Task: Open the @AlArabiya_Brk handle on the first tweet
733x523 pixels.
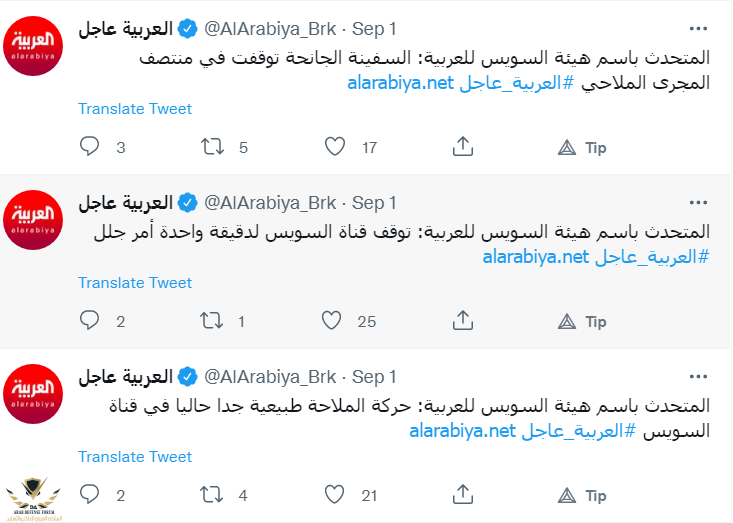Action: point(270,29)
